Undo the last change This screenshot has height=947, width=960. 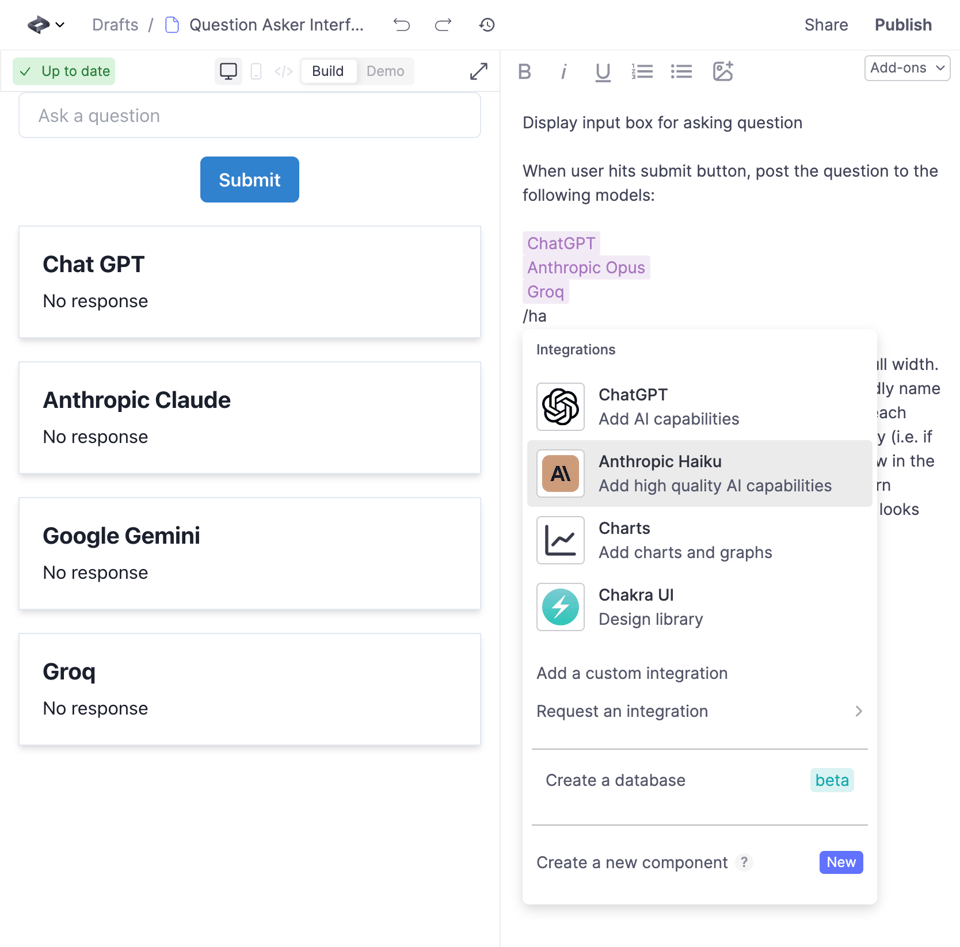pyautogui.click(x=402, y=24)
